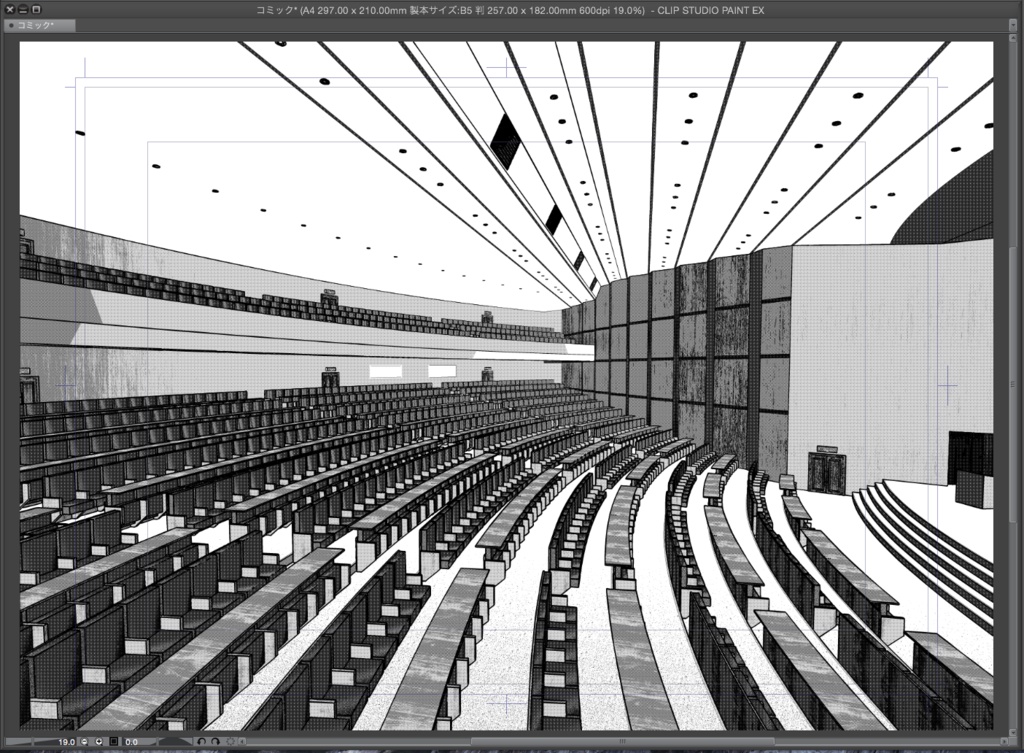
Task: Maximize the CLIP STUDIO PAINT window
Action: [x=37, y=9]
